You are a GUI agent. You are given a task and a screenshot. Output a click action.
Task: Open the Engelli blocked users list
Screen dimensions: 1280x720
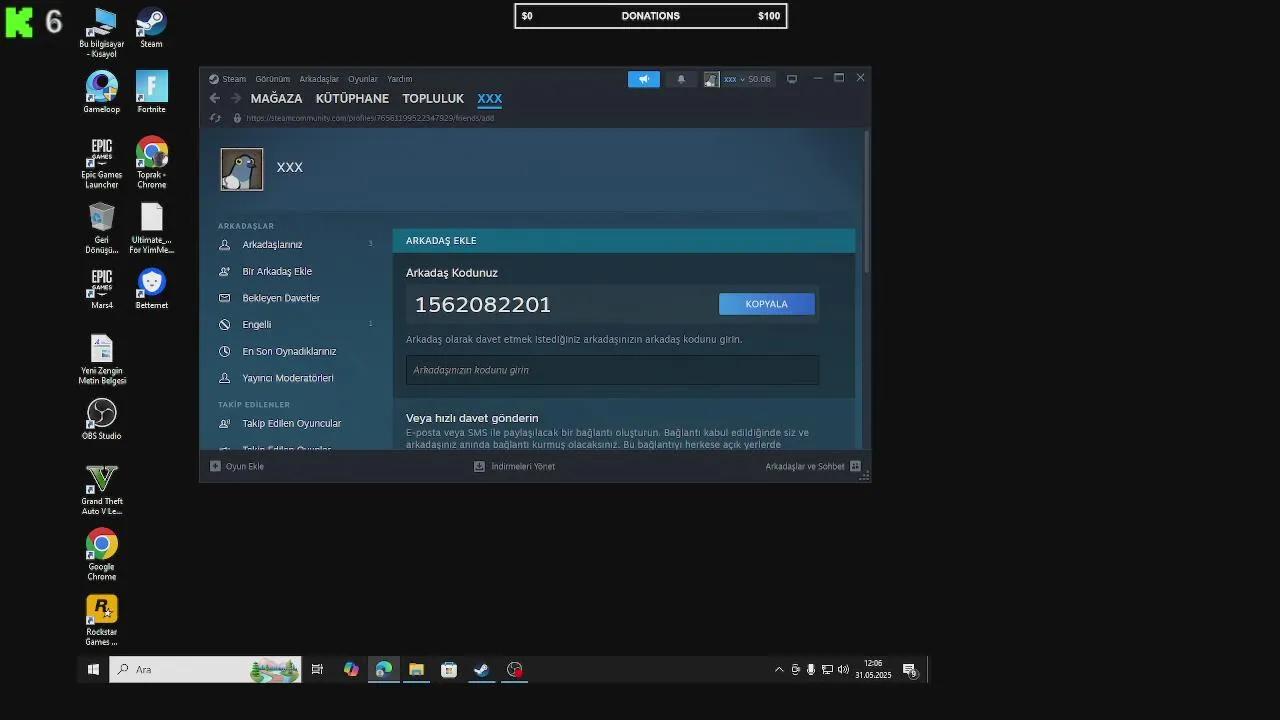(257, 324)
